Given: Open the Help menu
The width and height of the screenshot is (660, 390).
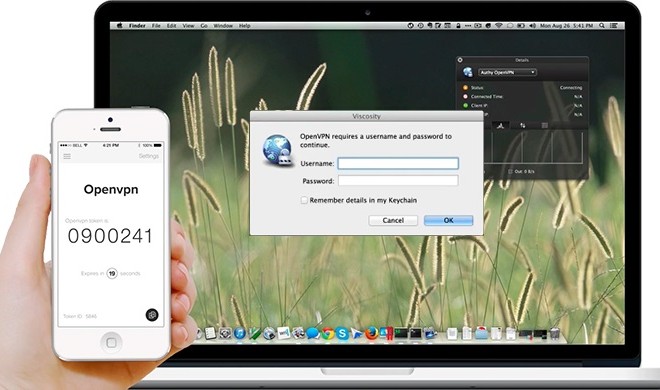Looking at the screenshot, I should click(245, 26).
